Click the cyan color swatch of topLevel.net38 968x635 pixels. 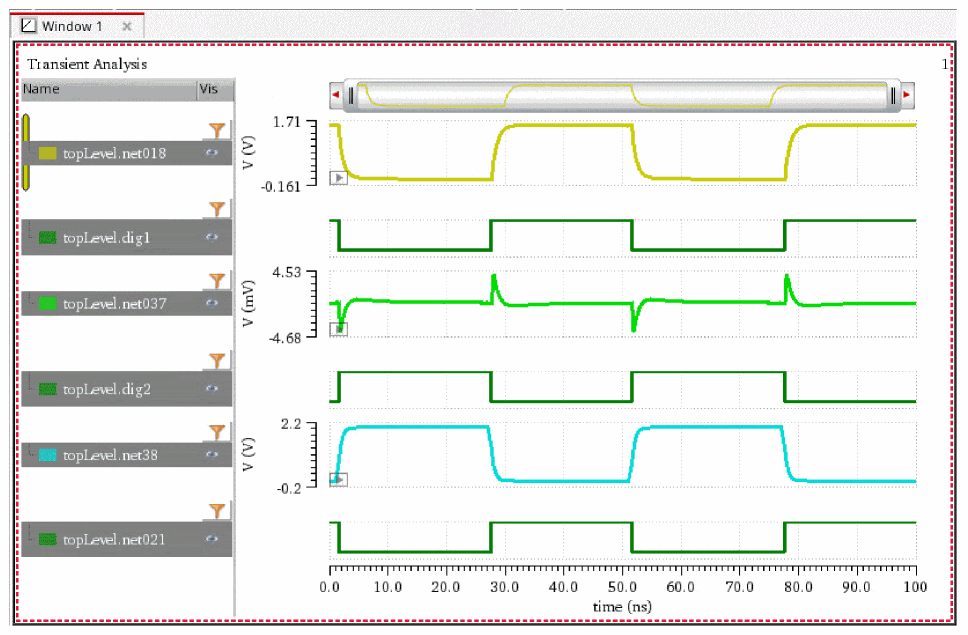point(48,455)
